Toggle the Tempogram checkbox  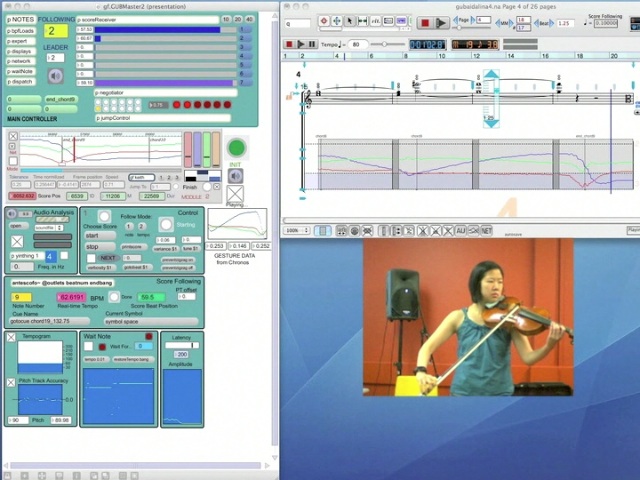[x=11, y=337]
